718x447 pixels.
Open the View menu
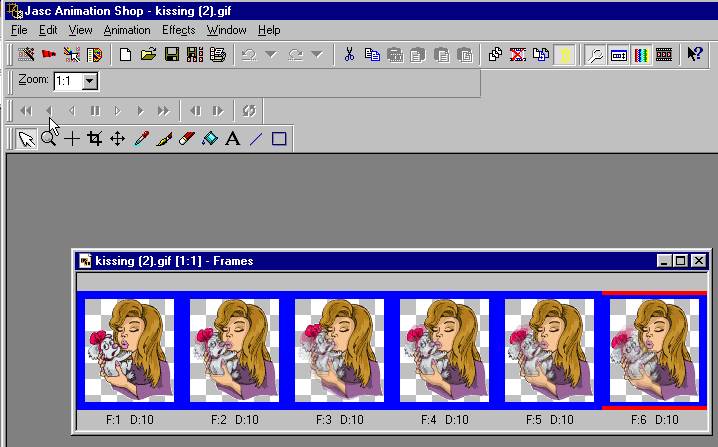(80, 30)
